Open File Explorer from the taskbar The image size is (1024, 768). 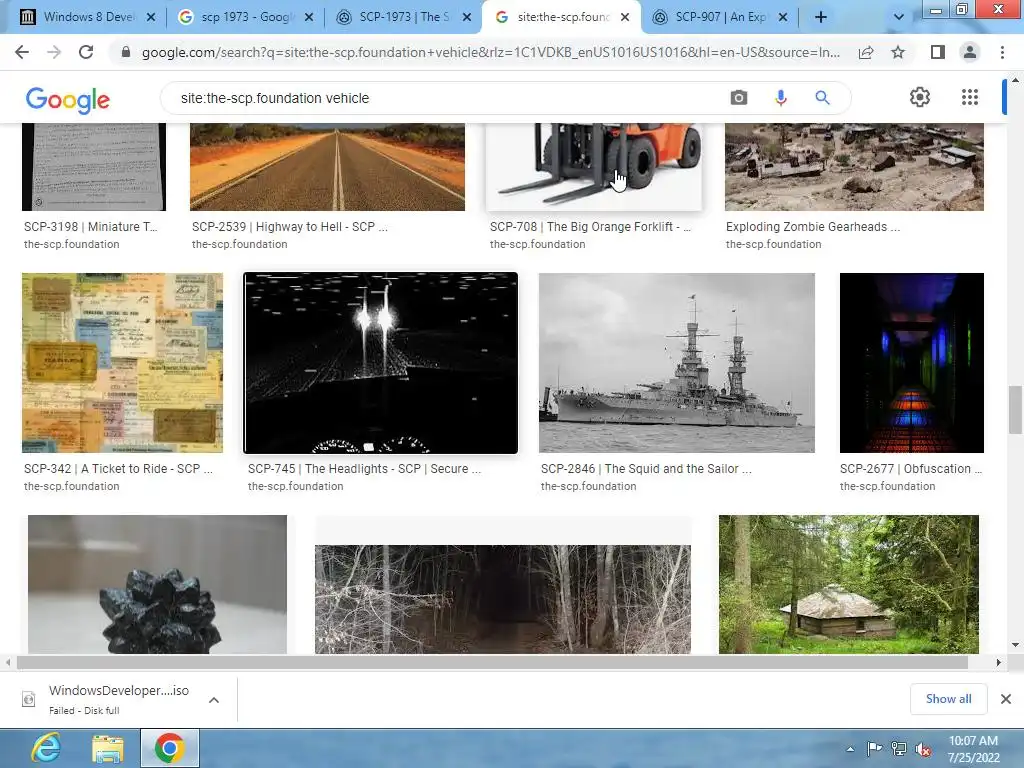[108, 748]
